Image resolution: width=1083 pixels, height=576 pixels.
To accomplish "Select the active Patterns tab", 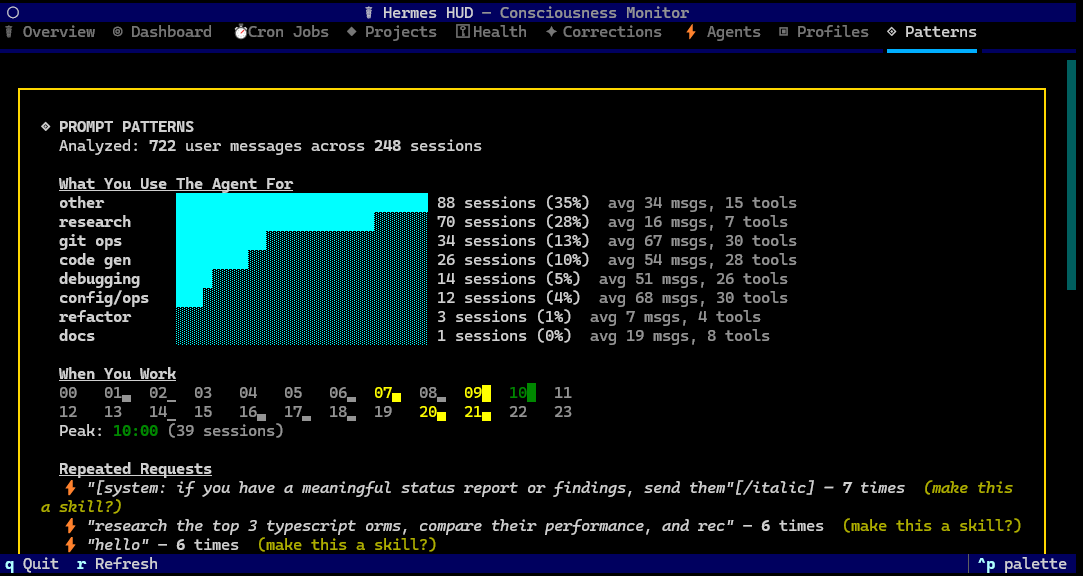I will pos(932,32).
